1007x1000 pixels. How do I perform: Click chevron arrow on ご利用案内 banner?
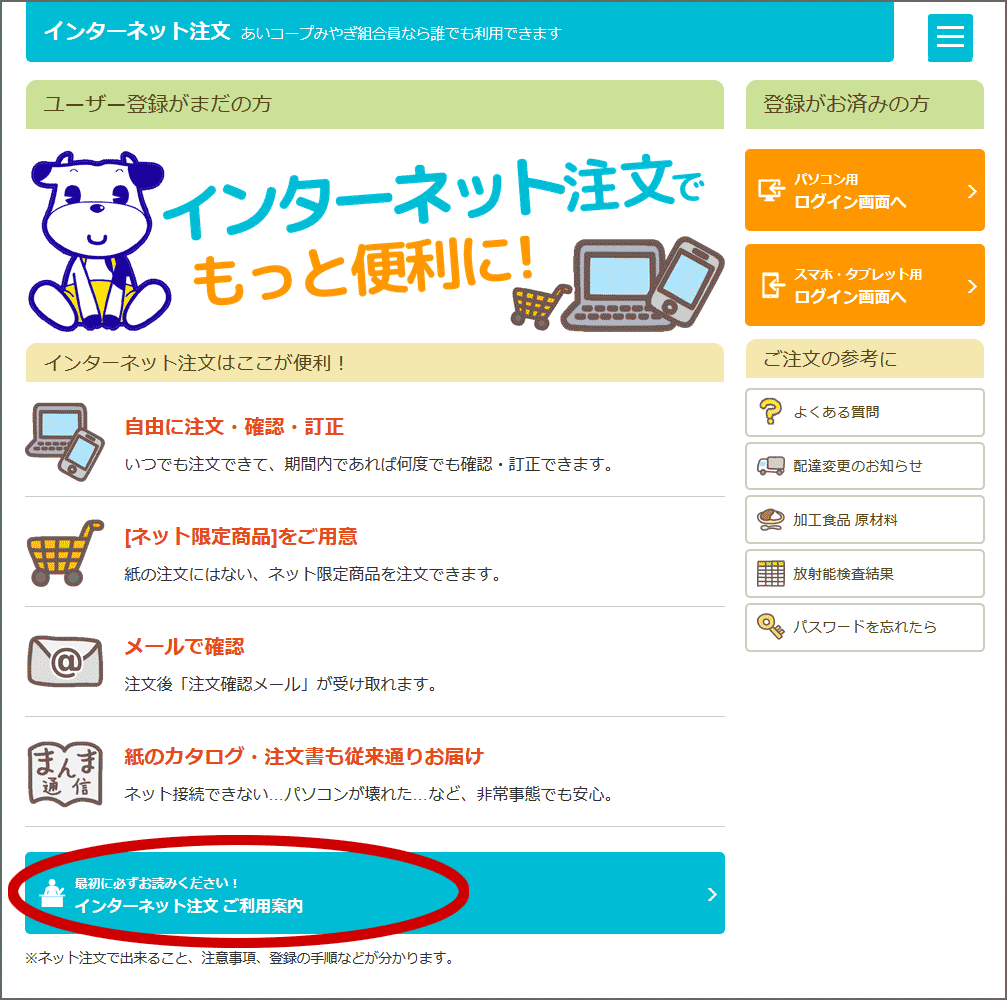tap(712, 894)
